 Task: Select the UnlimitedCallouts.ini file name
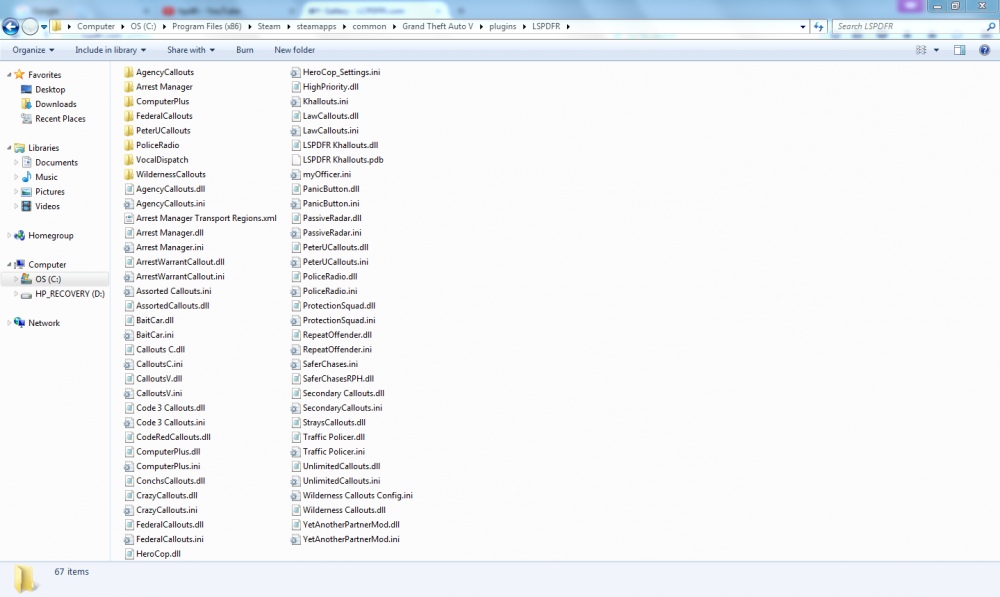pos(341,481)
